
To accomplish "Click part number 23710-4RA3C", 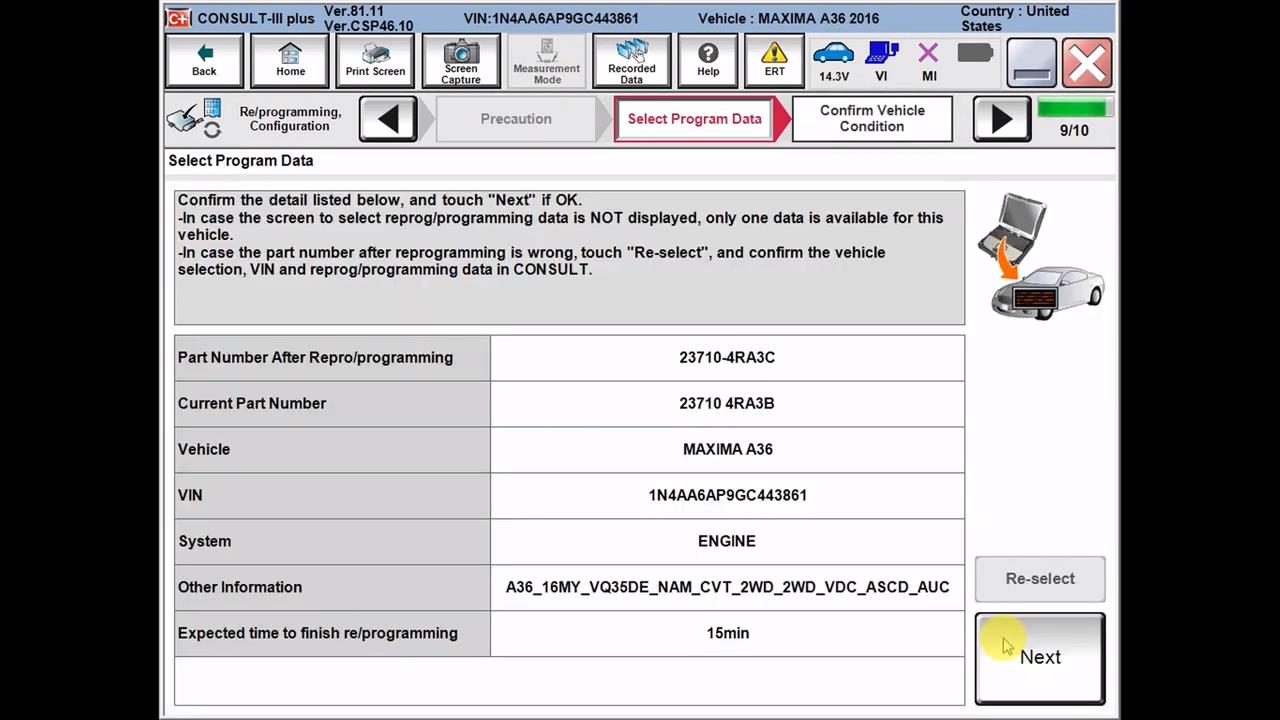I will pos(727,357).
